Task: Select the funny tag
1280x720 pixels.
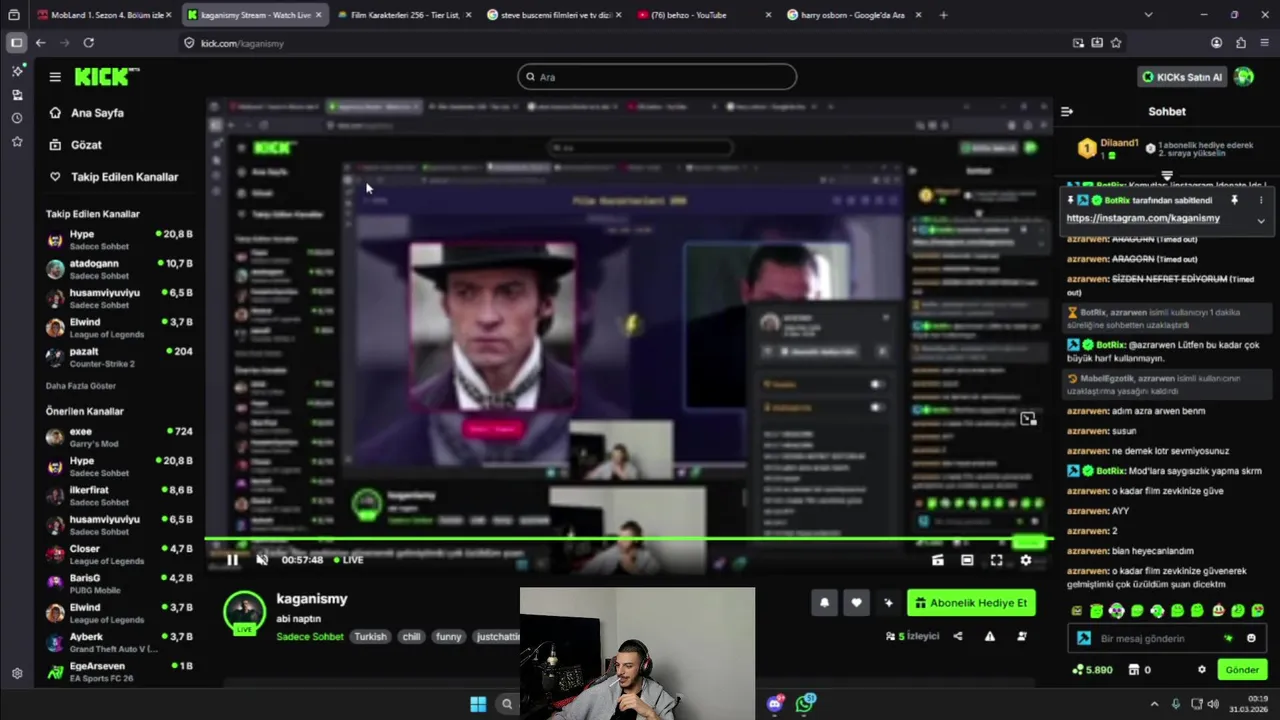Action: [x=448, y=636]
